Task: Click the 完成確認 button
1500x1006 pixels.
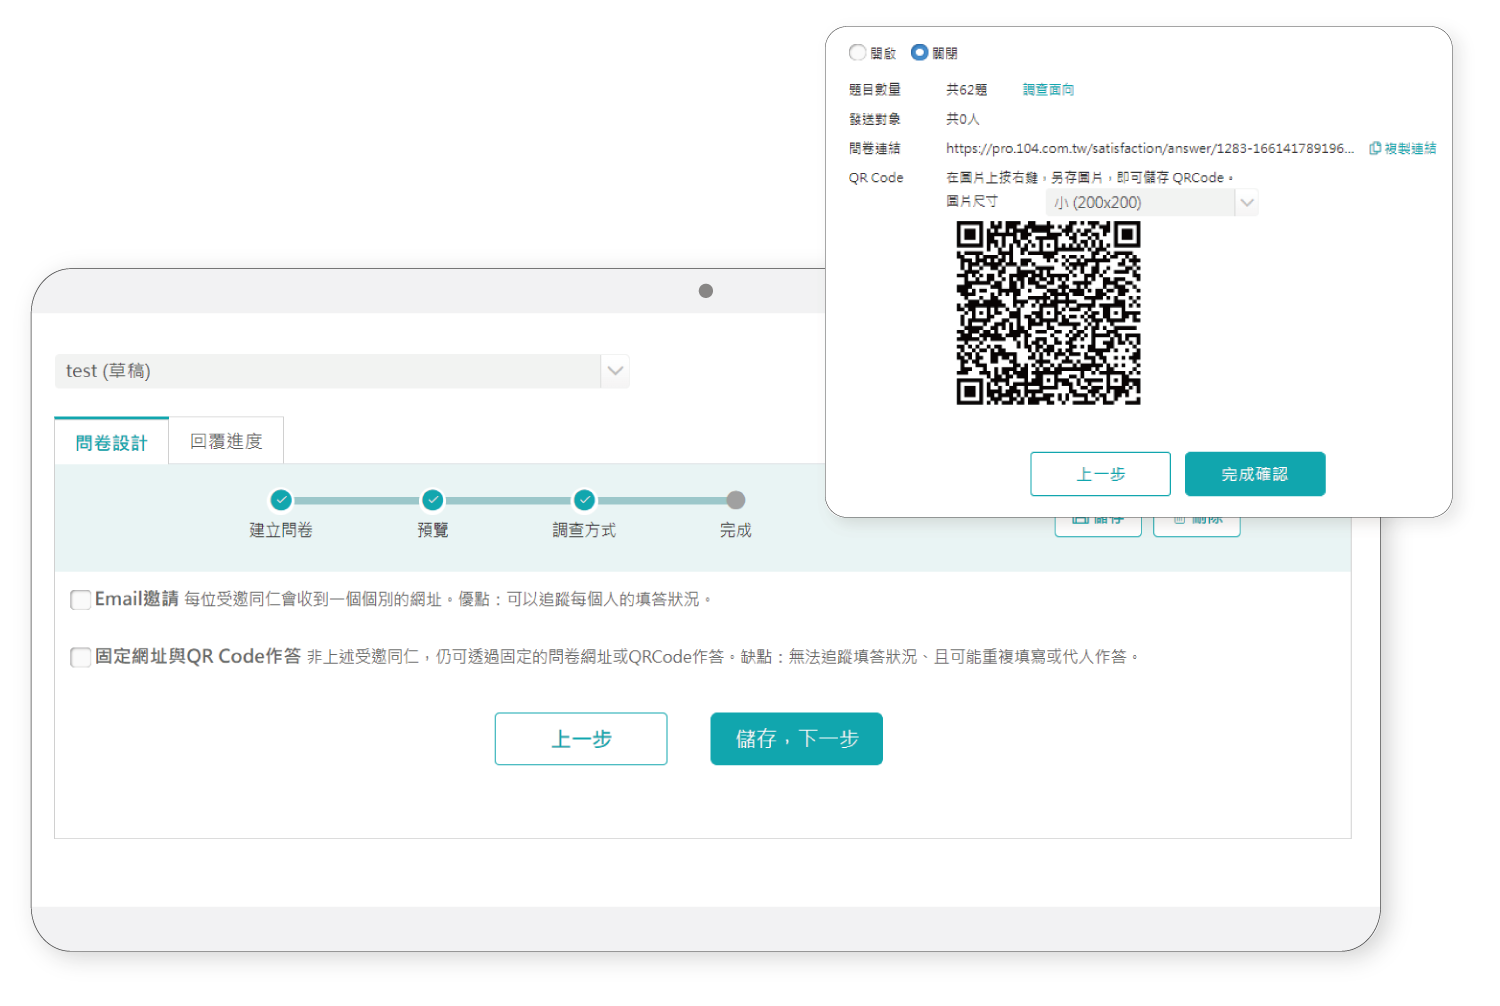Action: (1255, 474)
